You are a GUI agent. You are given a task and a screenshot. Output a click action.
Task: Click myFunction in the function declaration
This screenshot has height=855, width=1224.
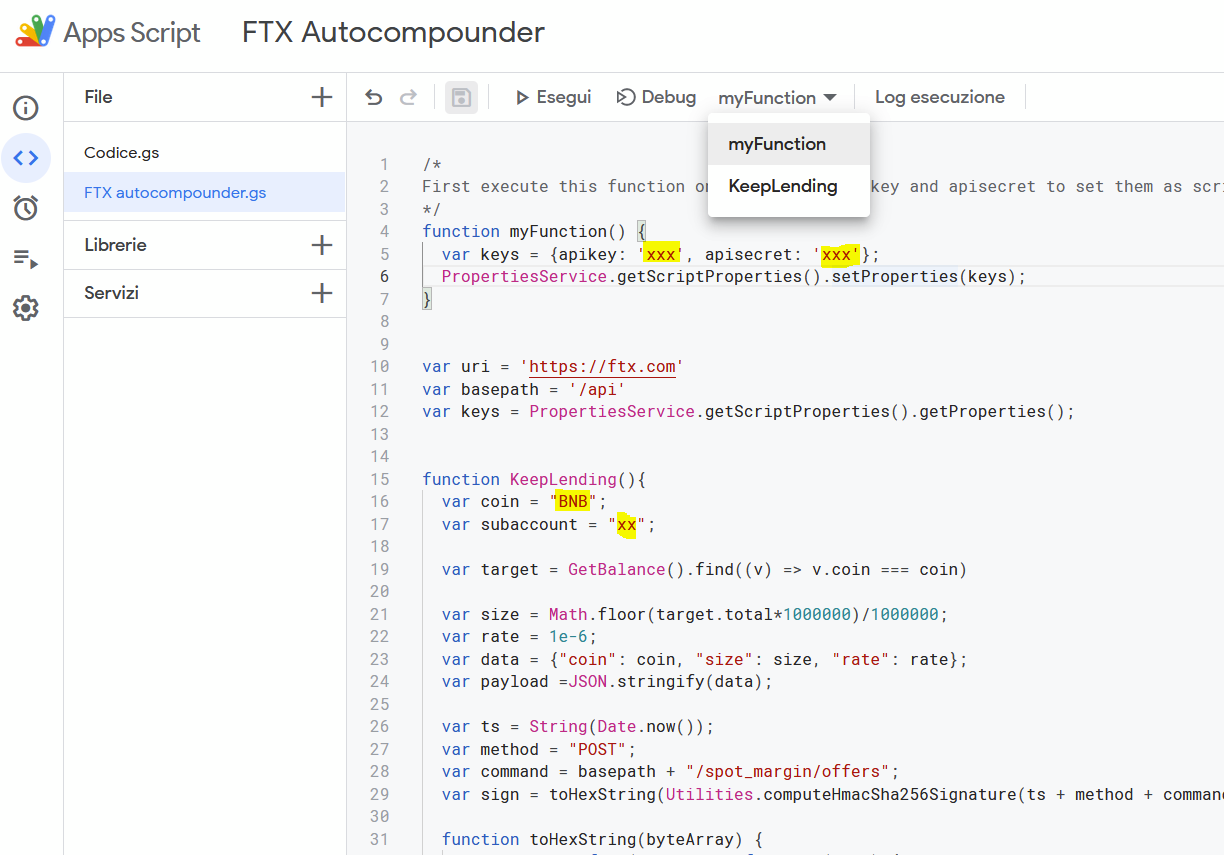click(x=558, y=231)
